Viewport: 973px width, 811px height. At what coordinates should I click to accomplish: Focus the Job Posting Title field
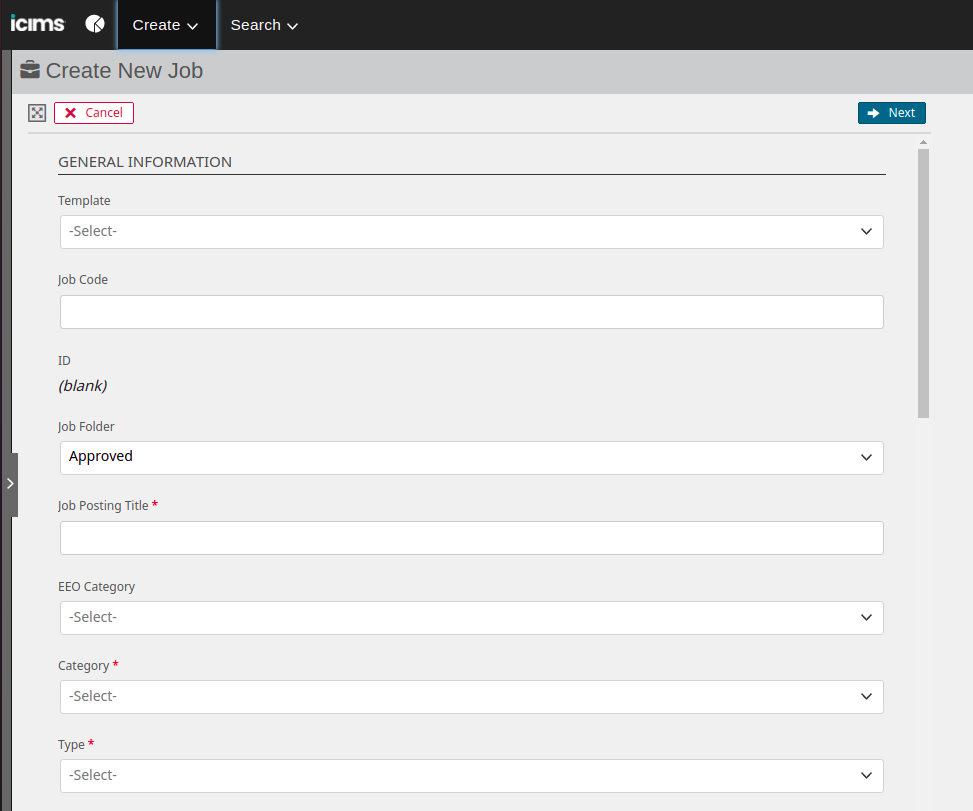[x=472, y=538]
